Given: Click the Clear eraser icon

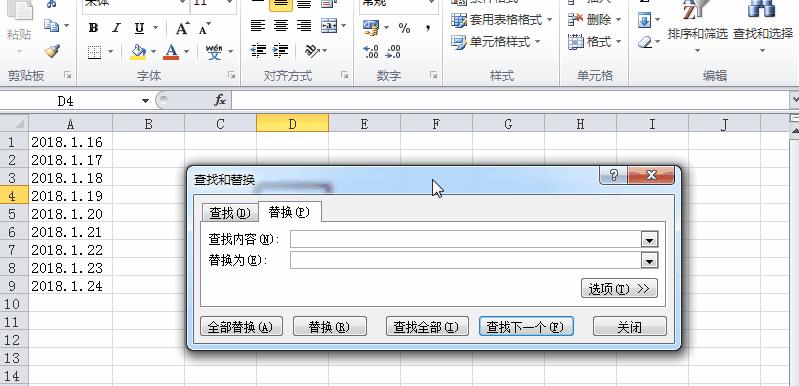Looking at the screenshot, I should click(645, 42).
